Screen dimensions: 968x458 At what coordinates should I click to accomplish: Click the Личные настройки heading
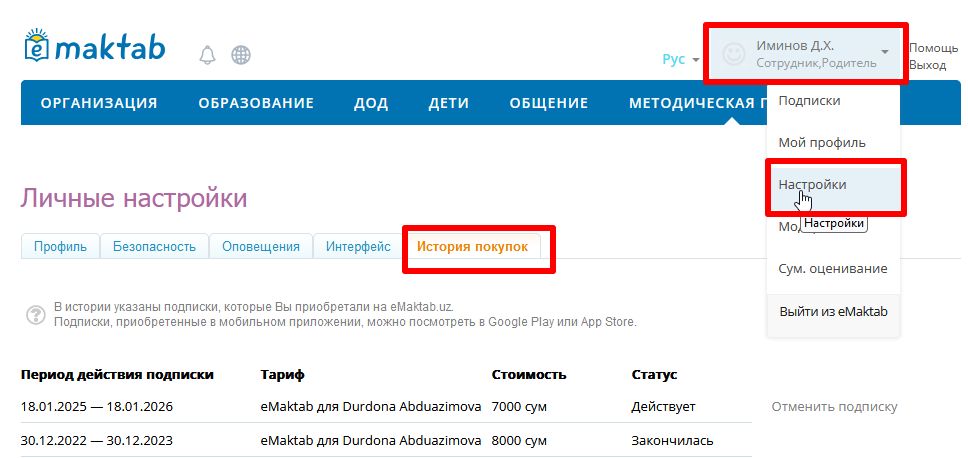[x=134, y=198]
